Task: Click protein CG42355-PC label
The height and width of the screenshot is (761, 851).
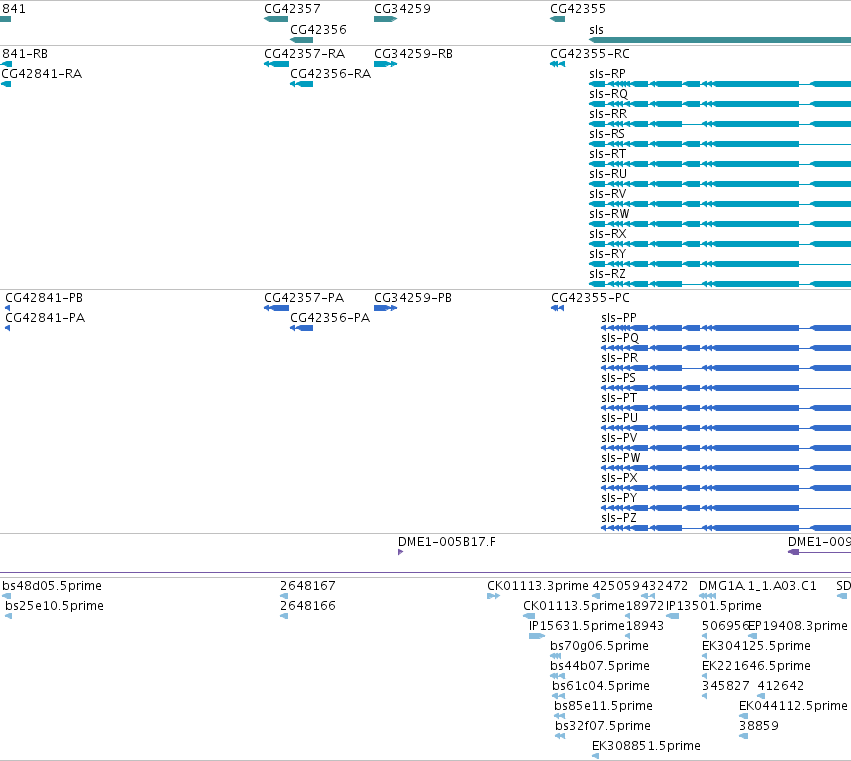Action: click(x=590, y=298)
